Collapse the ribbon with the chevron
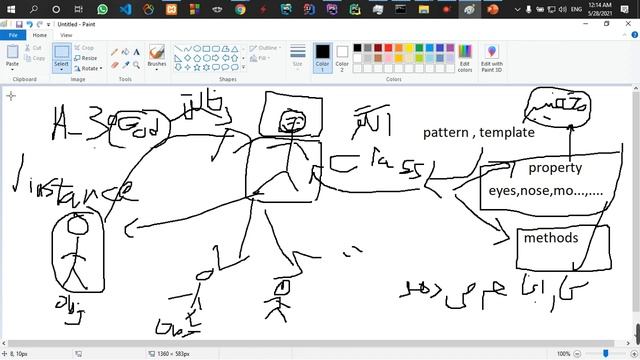Image resolution: width=640 pixels, height=360 pixels. [x=624, y=35]
